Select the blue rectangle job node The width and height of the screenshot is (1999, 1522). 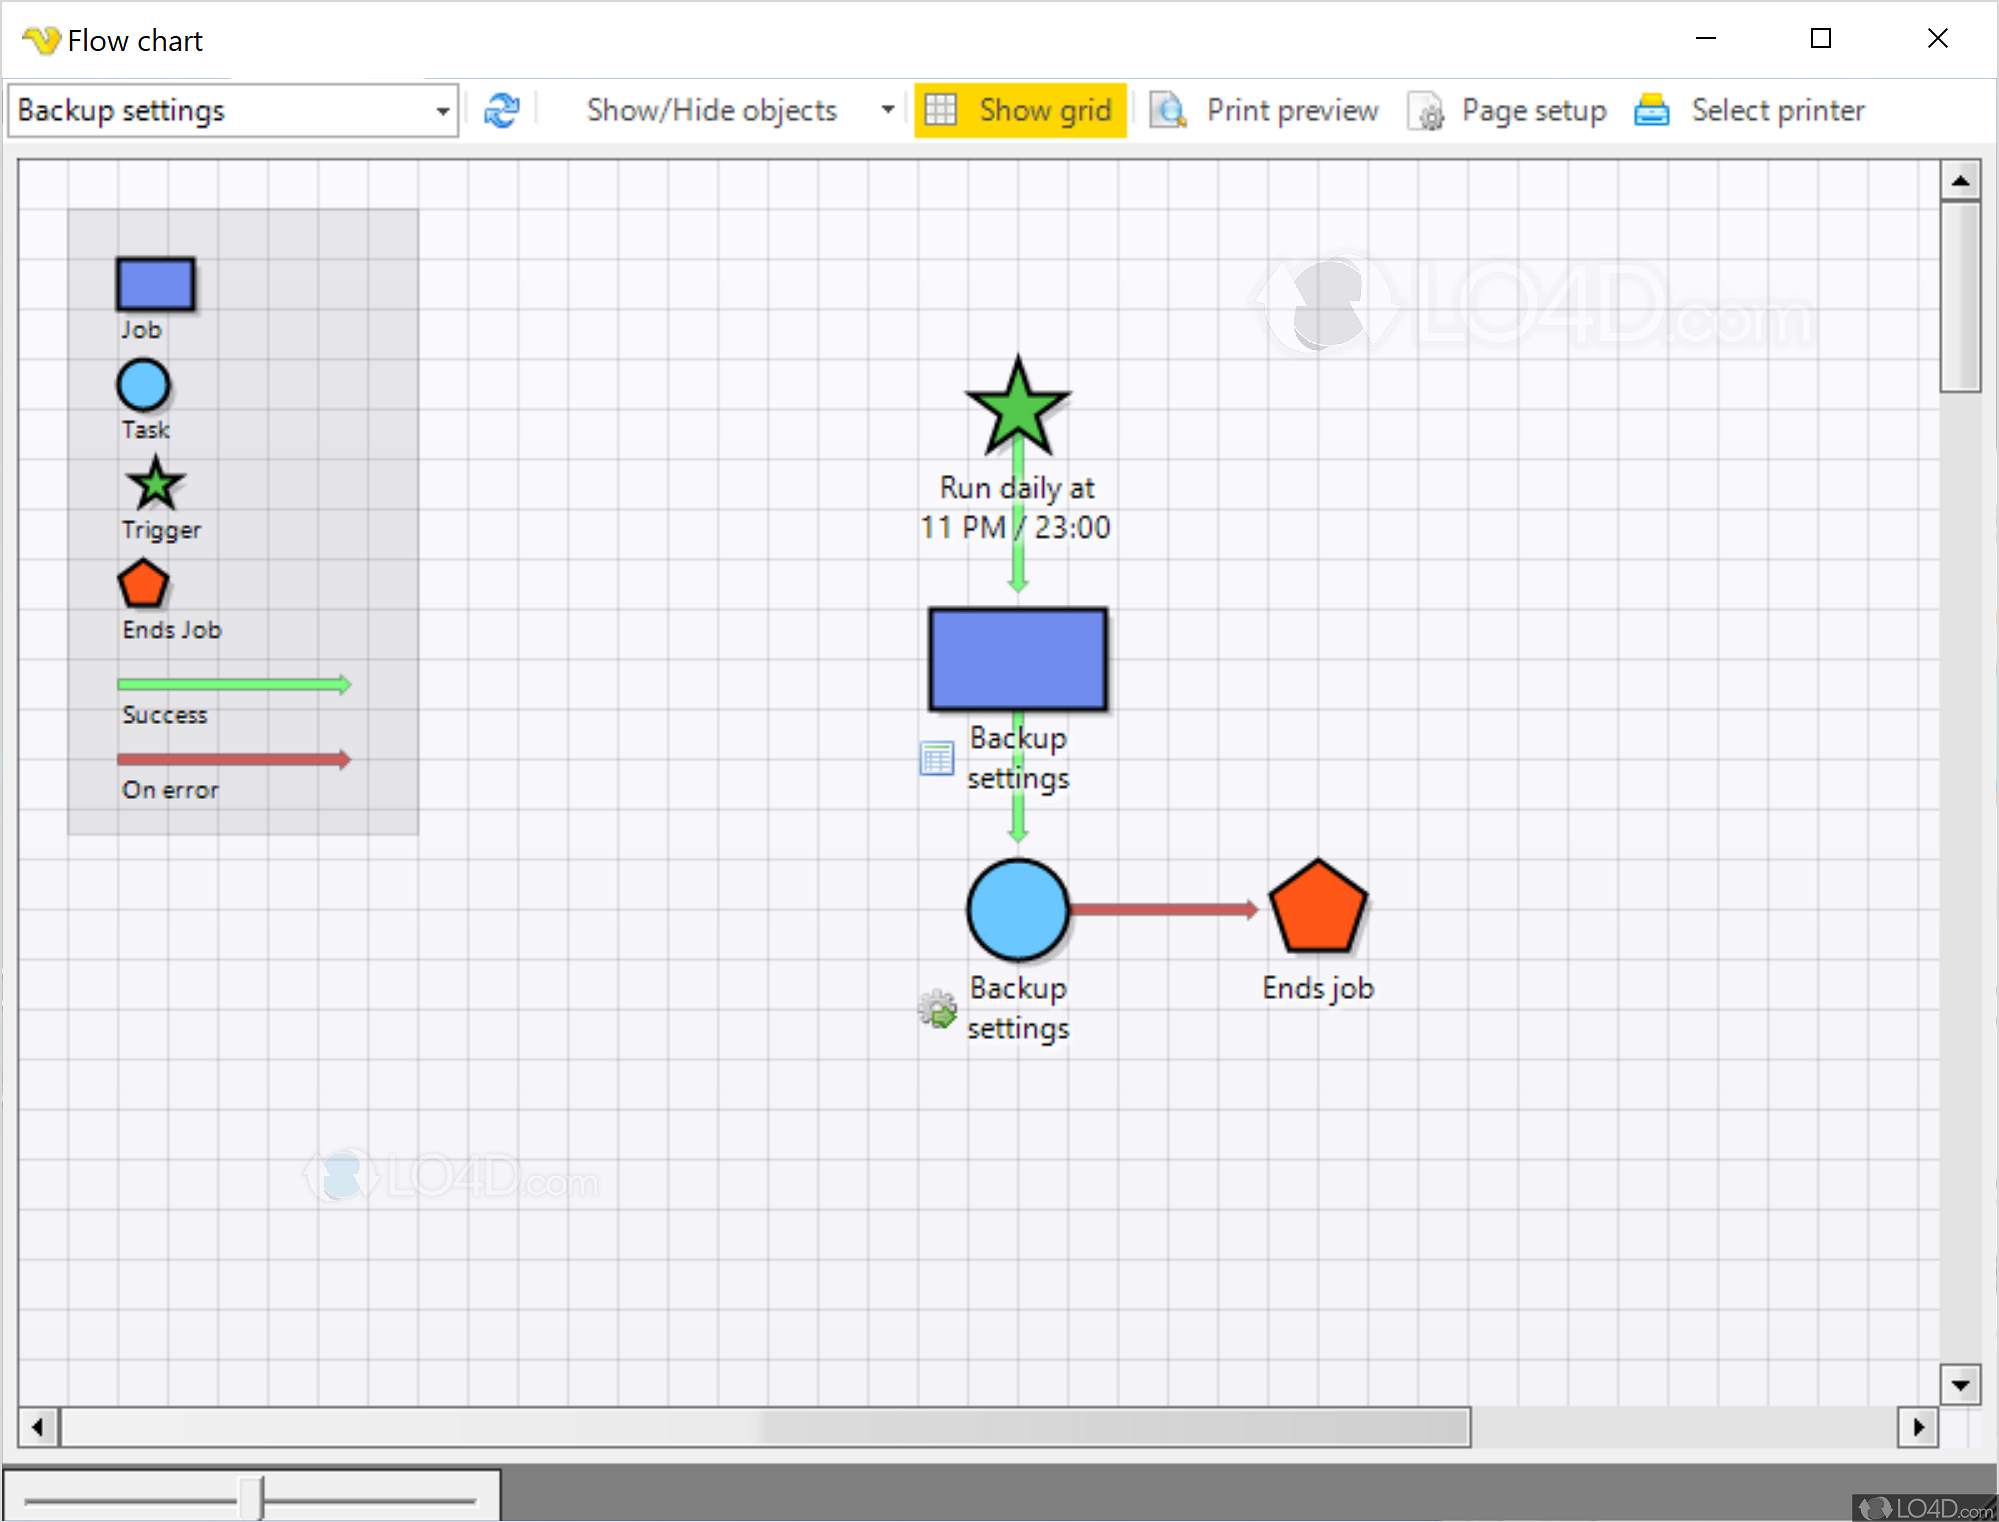[1017, 659]
